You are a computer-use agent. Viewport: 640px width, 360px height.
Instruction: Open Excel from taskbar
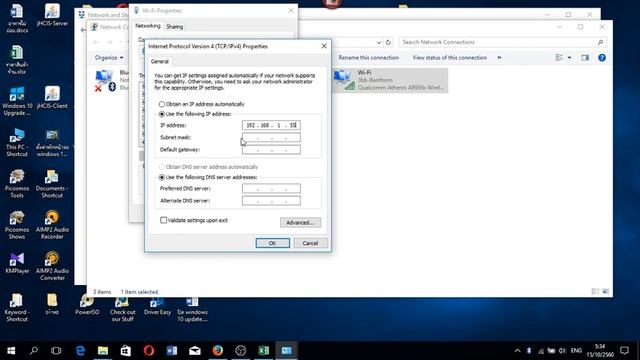[x=264, y=350]
